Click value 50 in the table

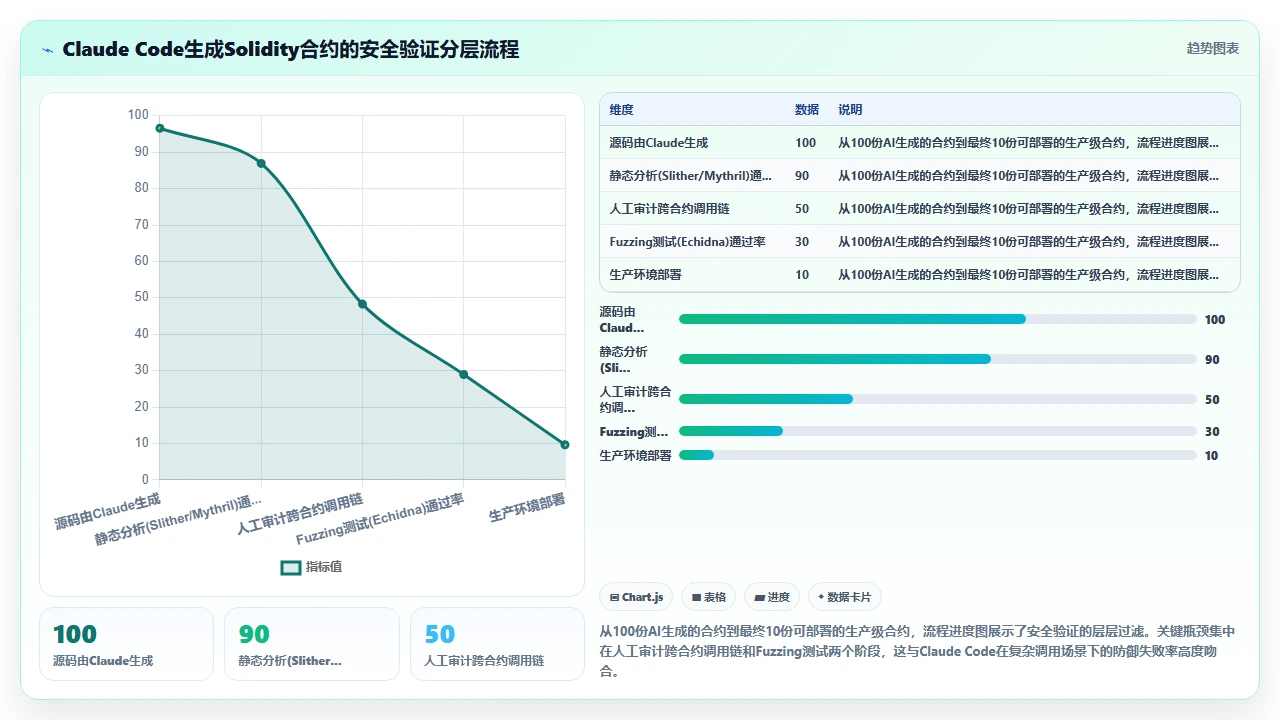[802, 209]
